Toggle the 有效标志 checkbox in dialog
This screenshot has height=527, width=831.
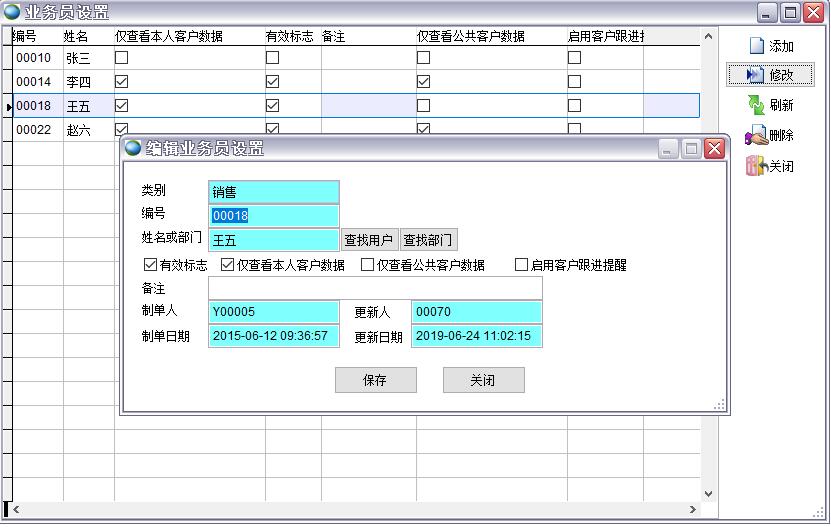tap(151, 265)
